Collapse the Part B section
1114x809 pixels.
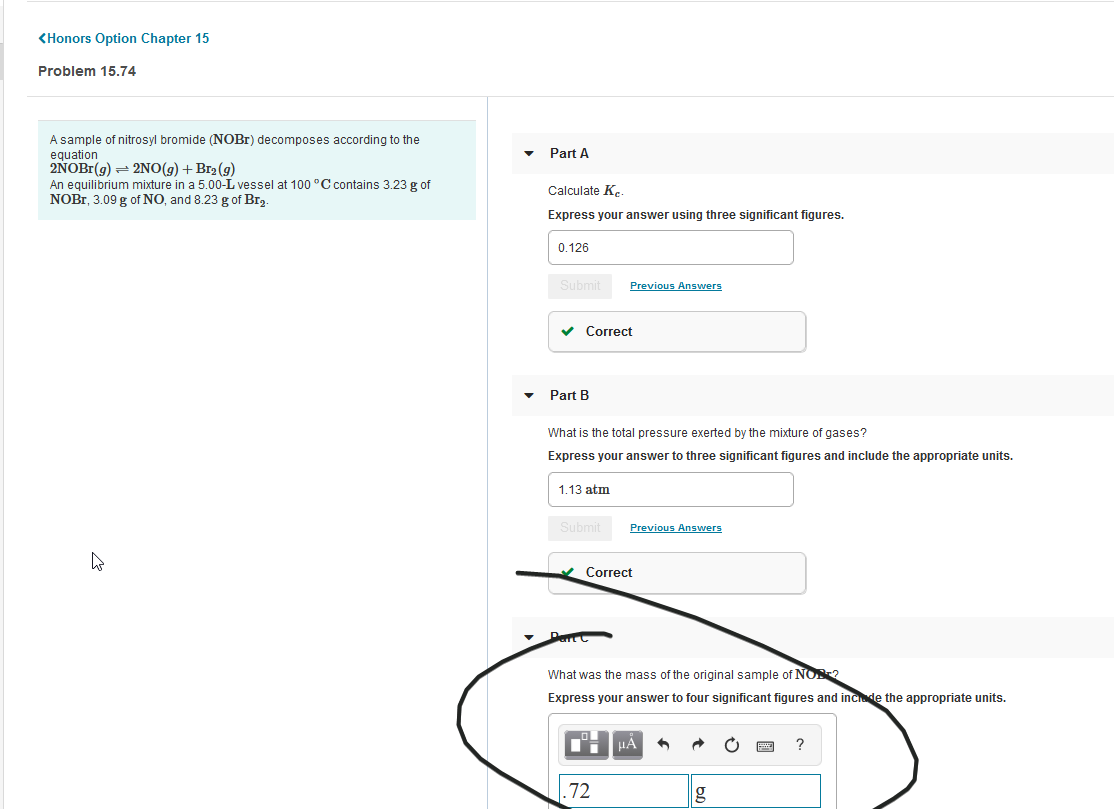pyautogui.click(x=528, y=395)
